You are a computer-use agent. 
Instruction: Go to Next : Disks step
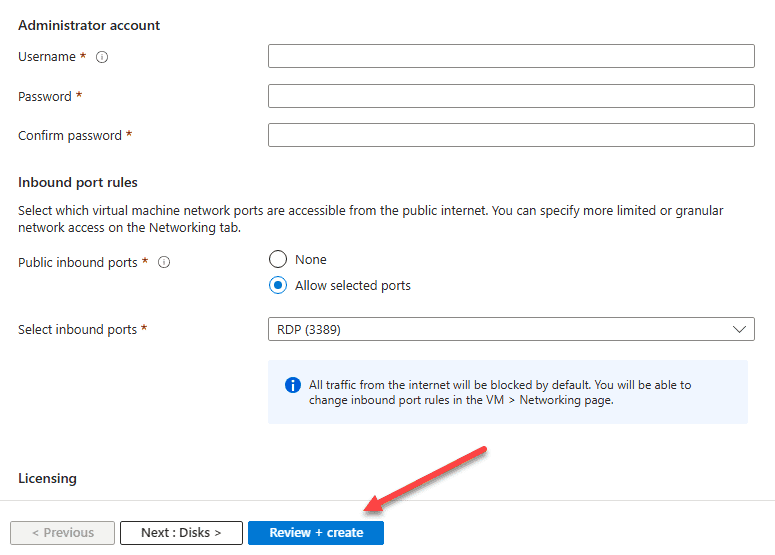pyautogui.click(x=181, y=533)
